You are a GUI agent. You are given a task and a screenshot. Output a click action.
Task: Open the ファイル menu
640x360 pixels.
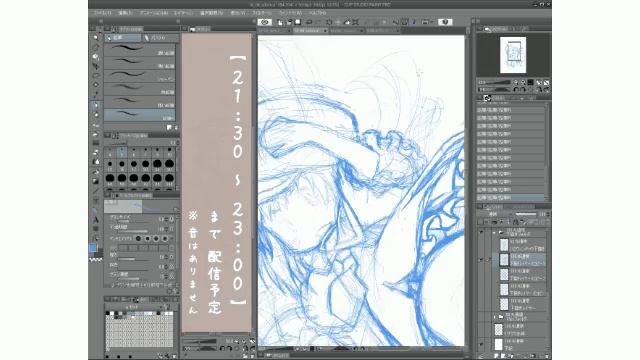coord(102,13)
